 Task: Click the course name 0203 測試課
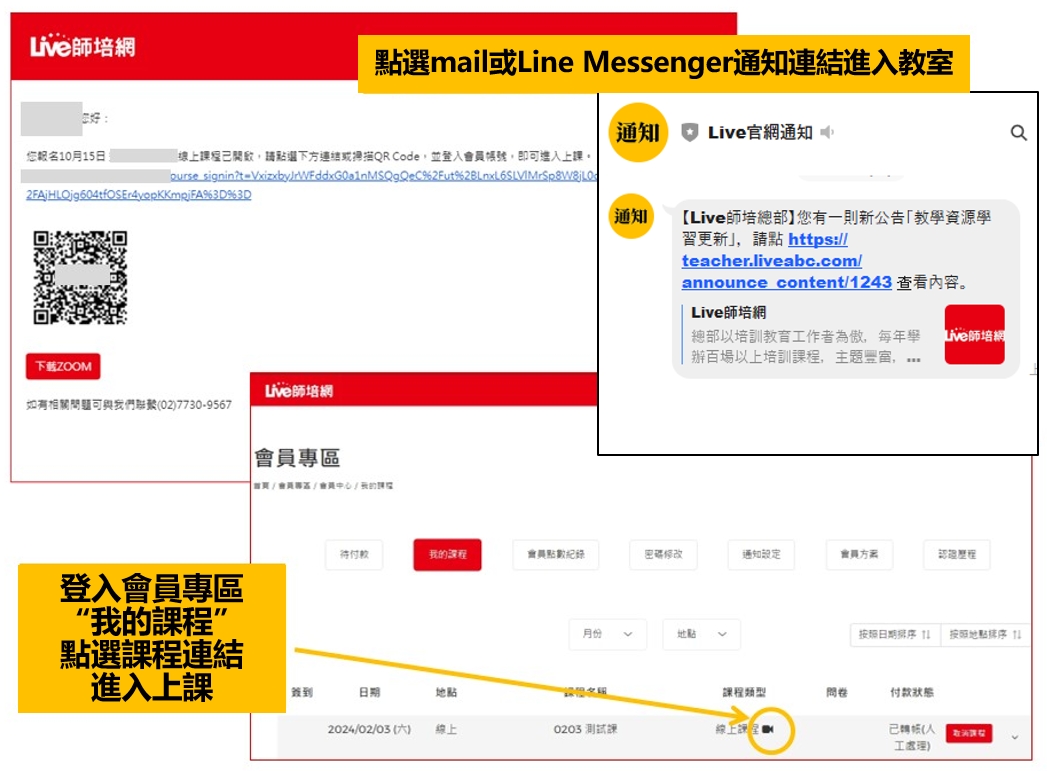(586, 729)
